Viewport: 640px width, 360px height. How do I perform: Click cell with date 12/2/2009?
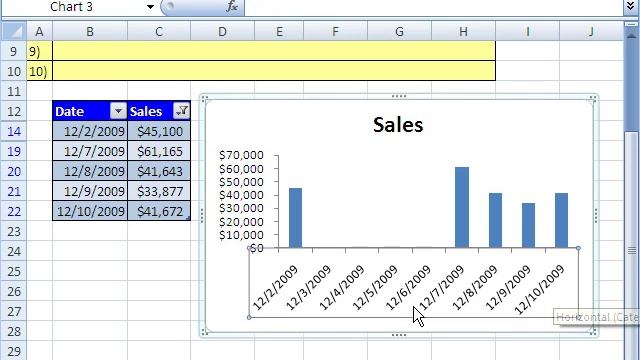pos(90,131)
